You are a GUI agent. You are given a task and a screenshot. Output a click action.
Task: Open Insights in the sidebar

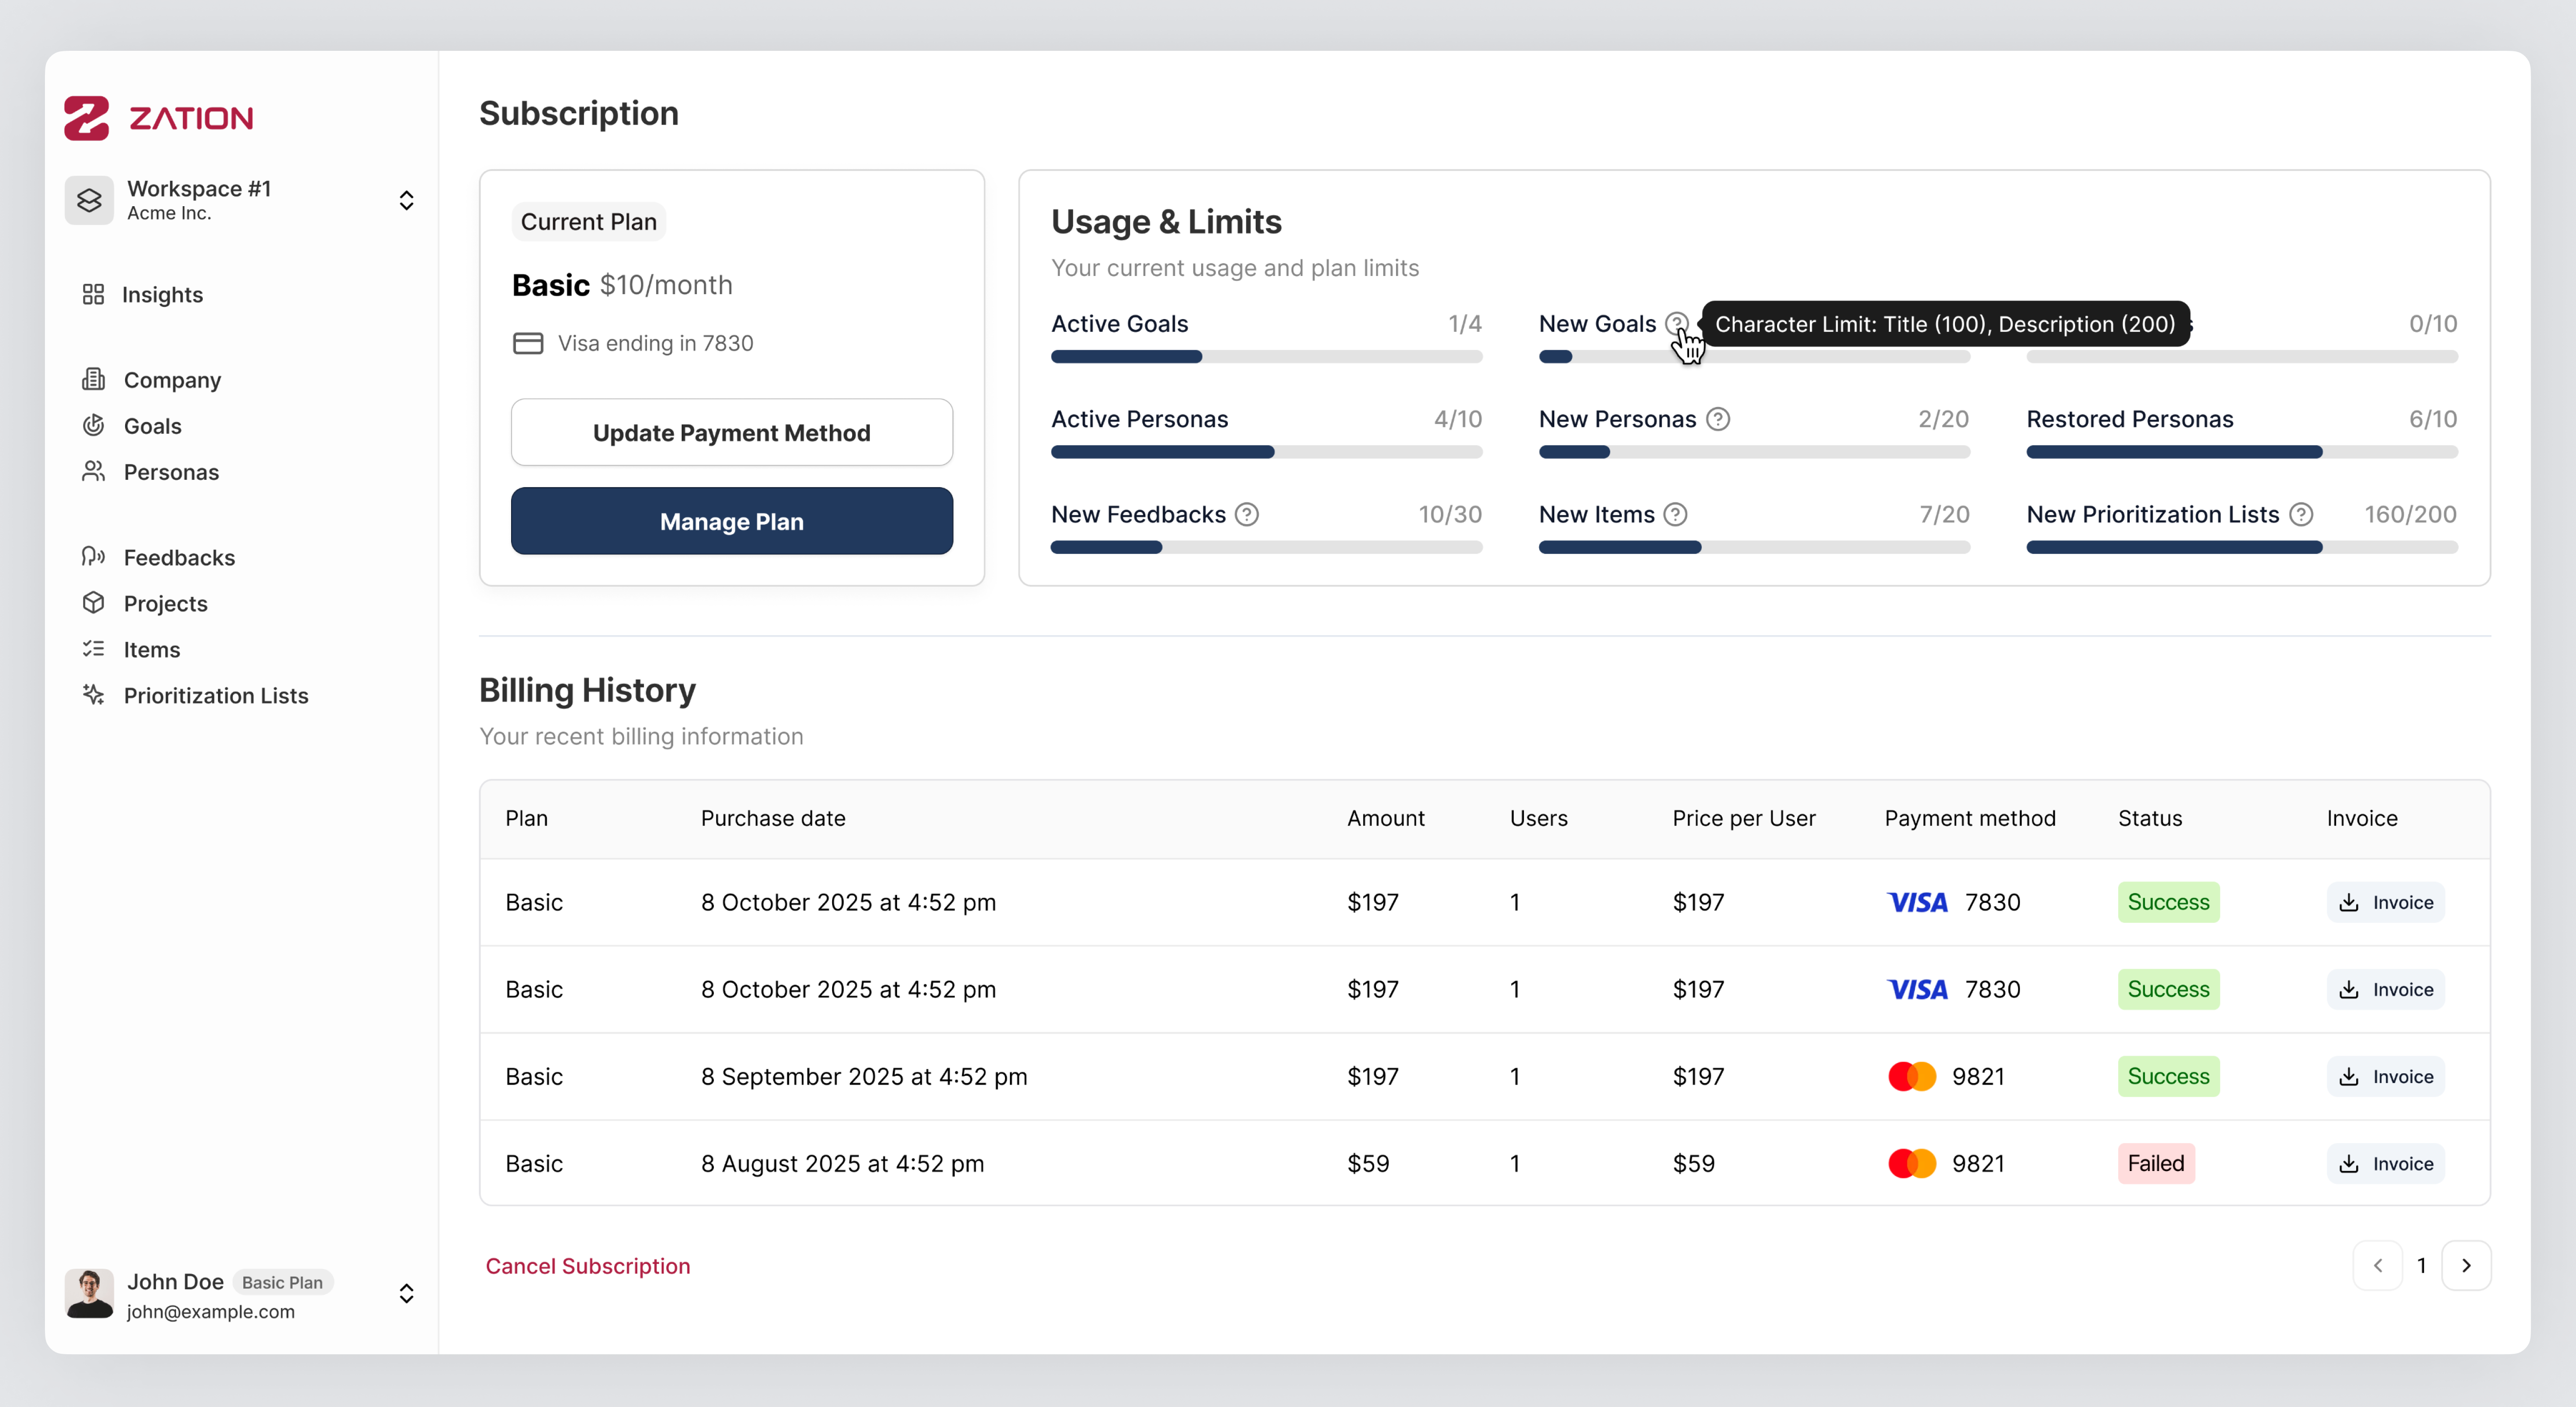[x=161, y=295]
